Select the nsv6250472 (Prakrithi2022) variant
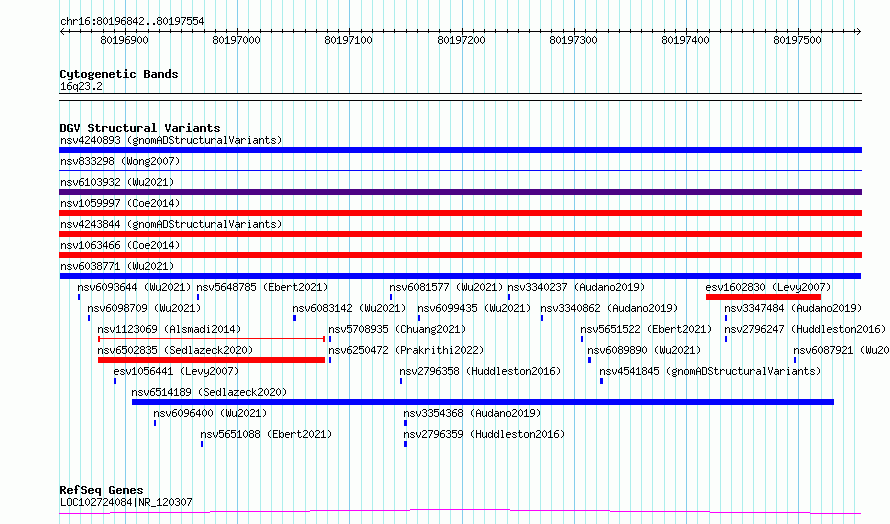890x524 pixels. coord(406,350)
